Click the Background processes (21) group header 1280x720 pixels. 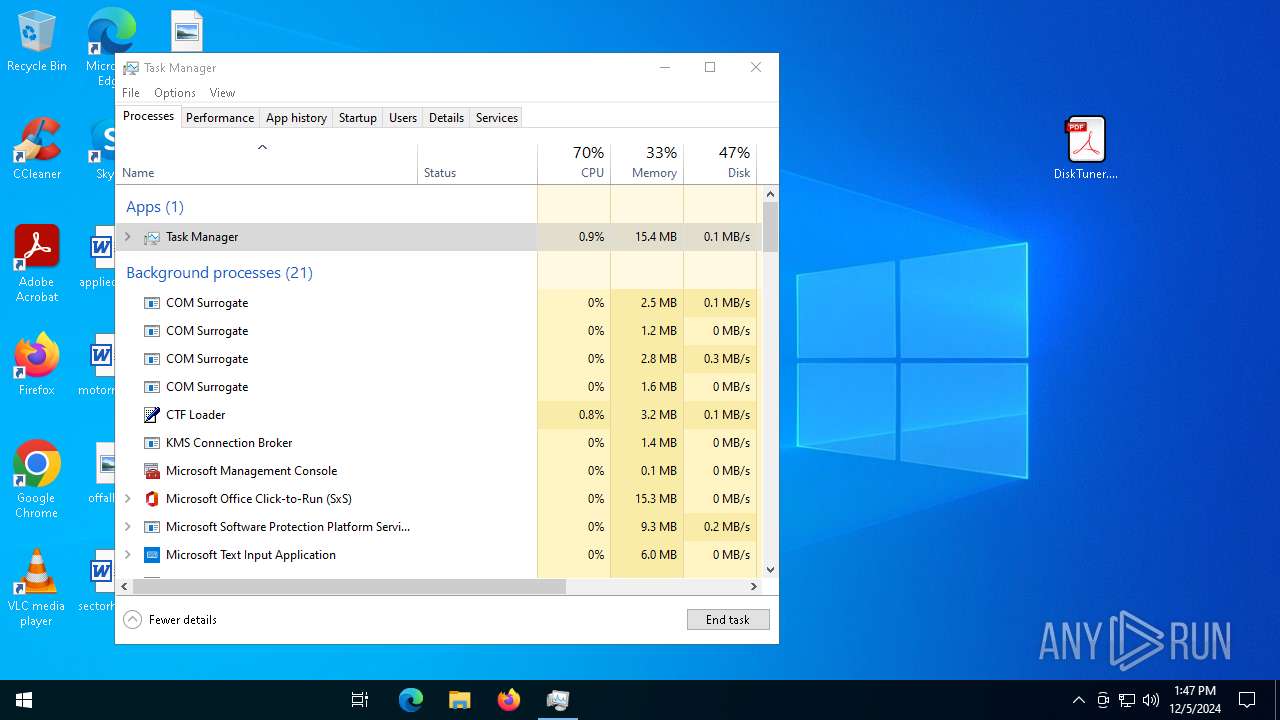[x=219, y=273]
